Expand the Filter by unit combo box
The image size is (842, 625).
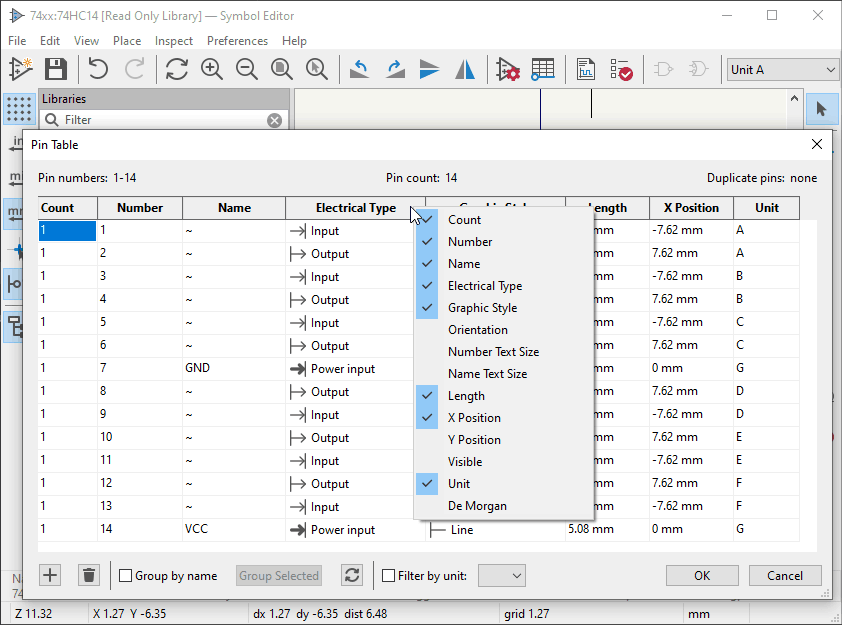(502, 575)
